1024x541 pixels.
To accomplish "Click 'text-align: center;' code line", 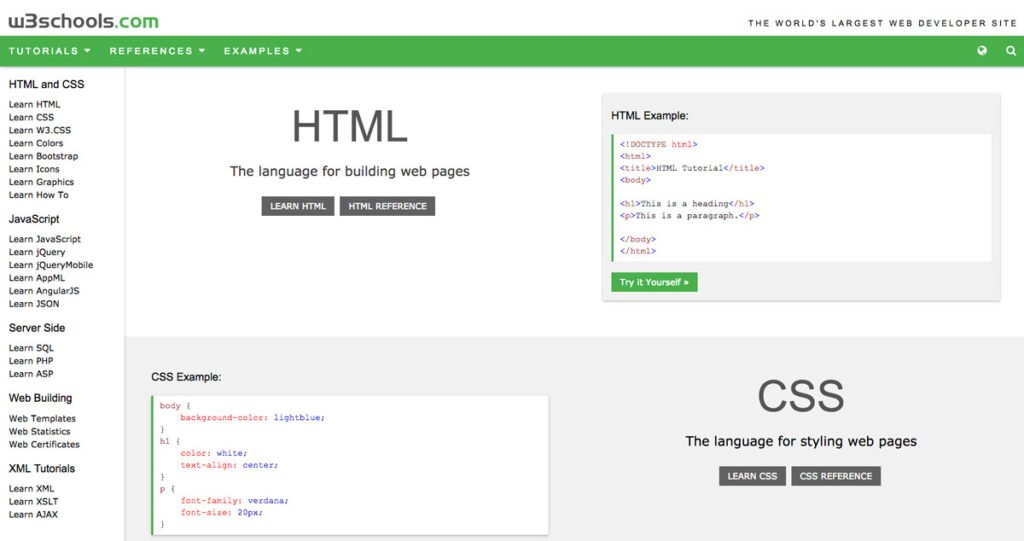I will (x=229, y=465).
